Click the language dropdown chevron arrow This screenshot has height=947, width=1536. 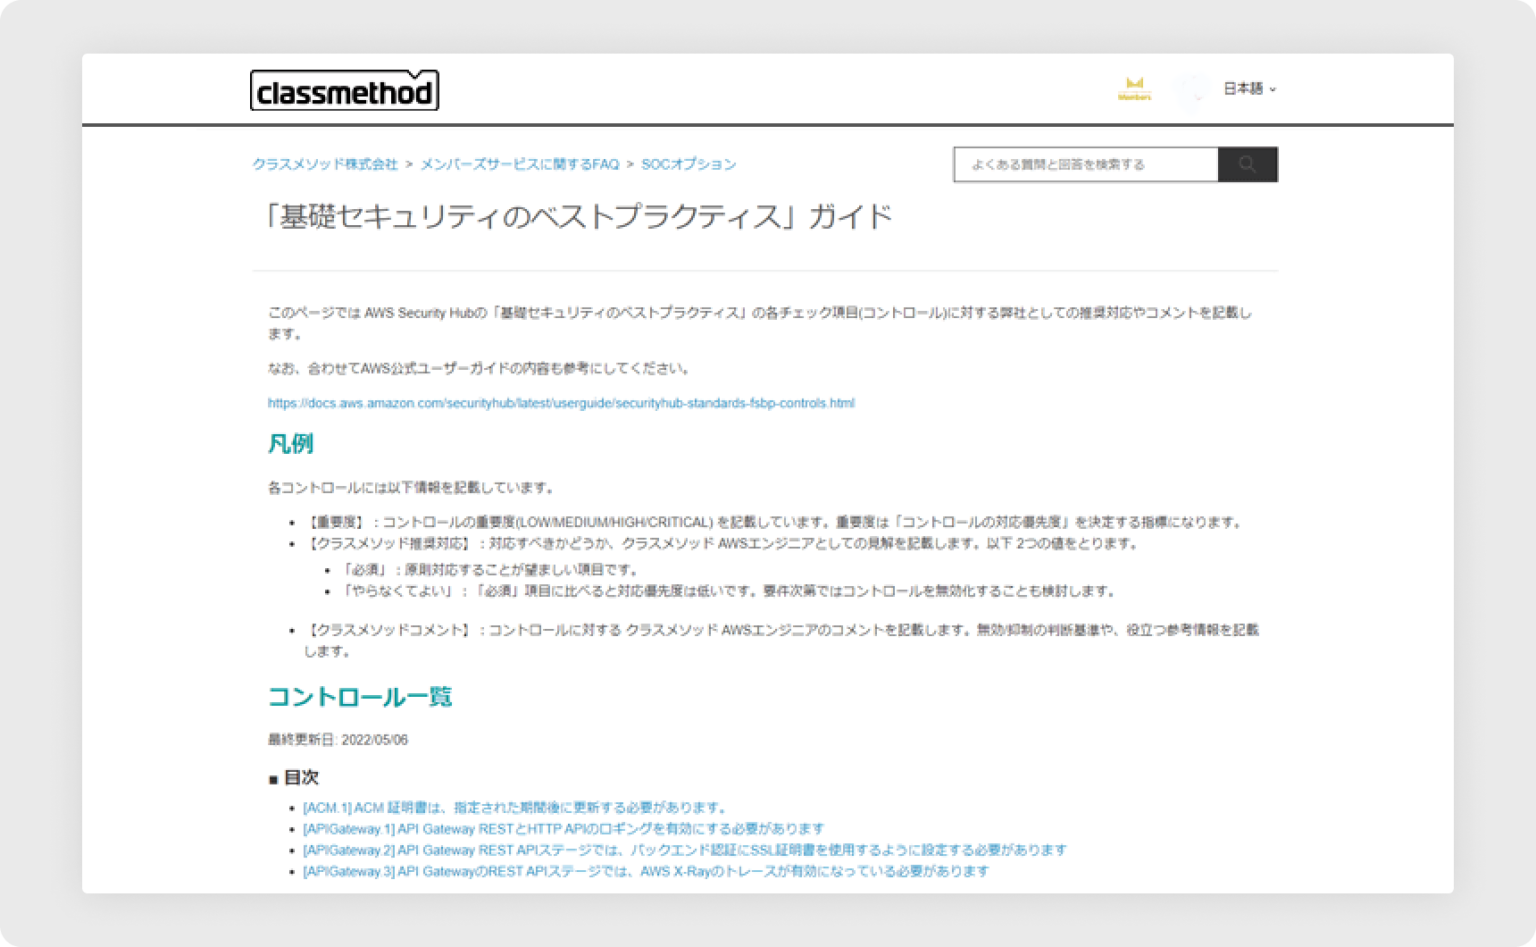[x=1272, y=90]
